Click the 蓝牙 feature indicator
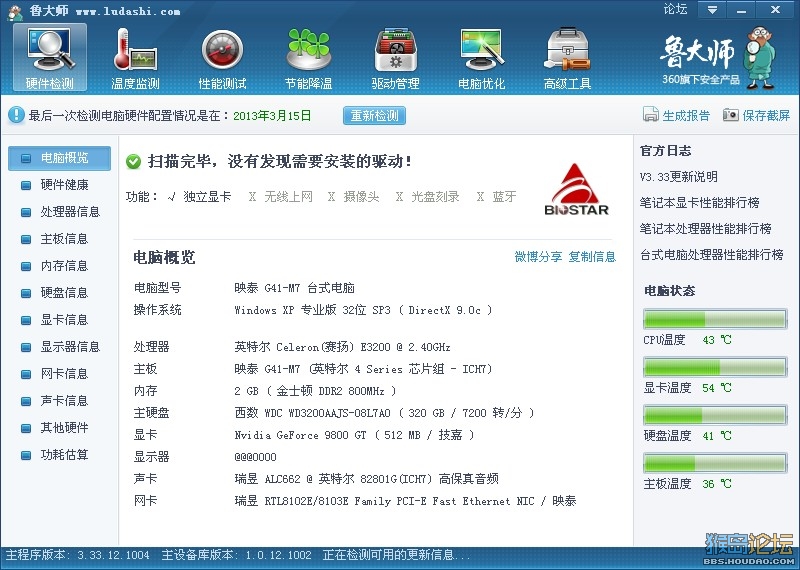 497,197
